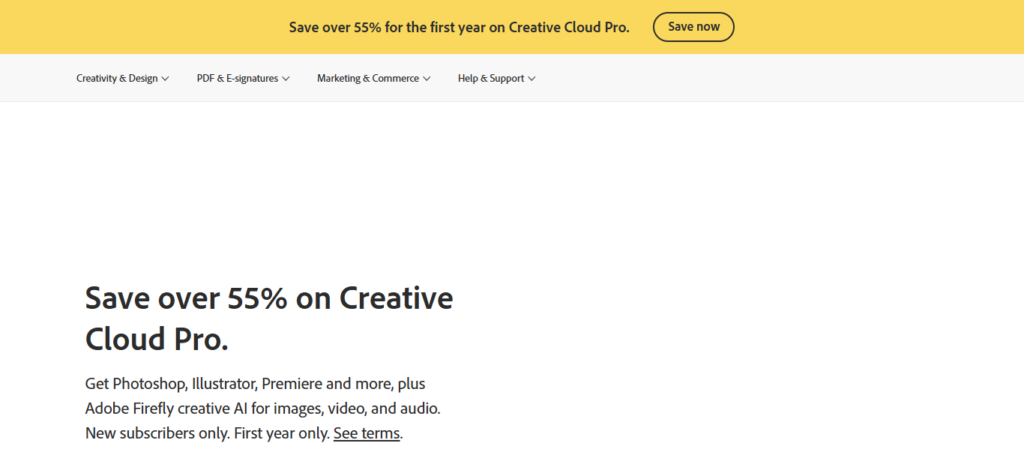Expand the Help & Support chevron arrow
This screenshot has width=1024, height=455.
pyautogui.click(x=532, y=79)
